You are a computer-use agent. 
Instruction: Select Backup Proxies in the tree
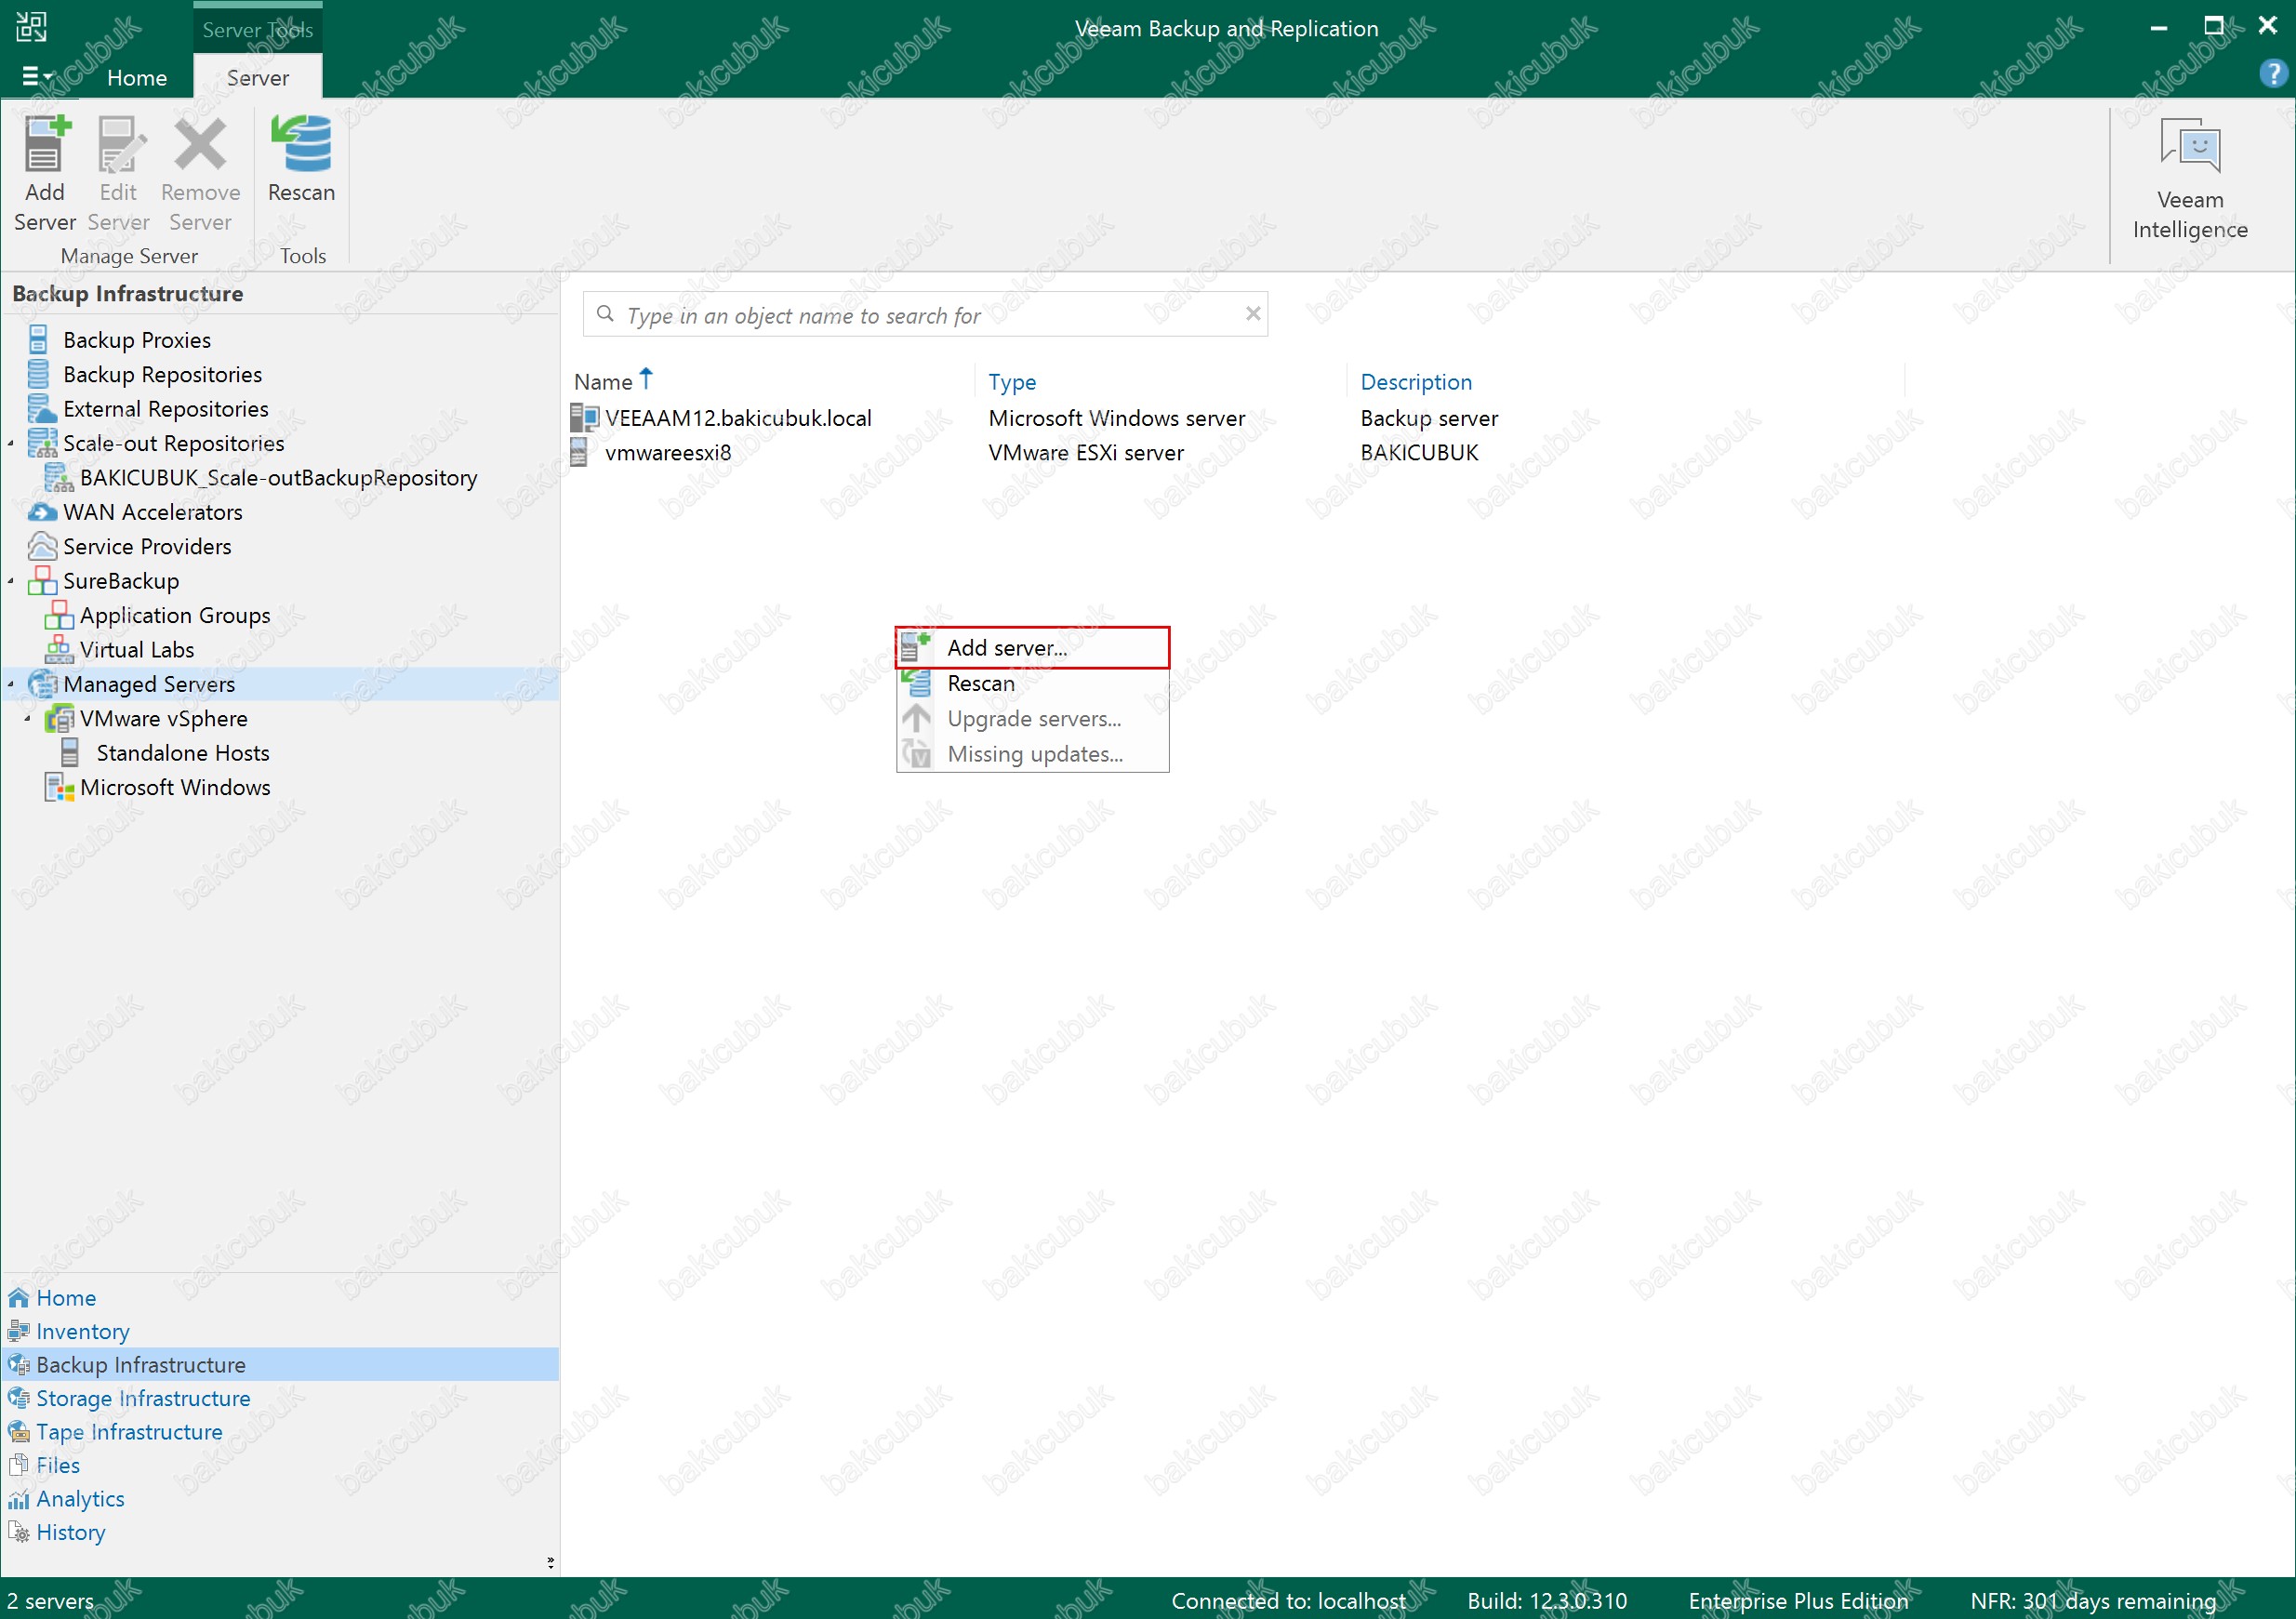click(x=137, y=340)
